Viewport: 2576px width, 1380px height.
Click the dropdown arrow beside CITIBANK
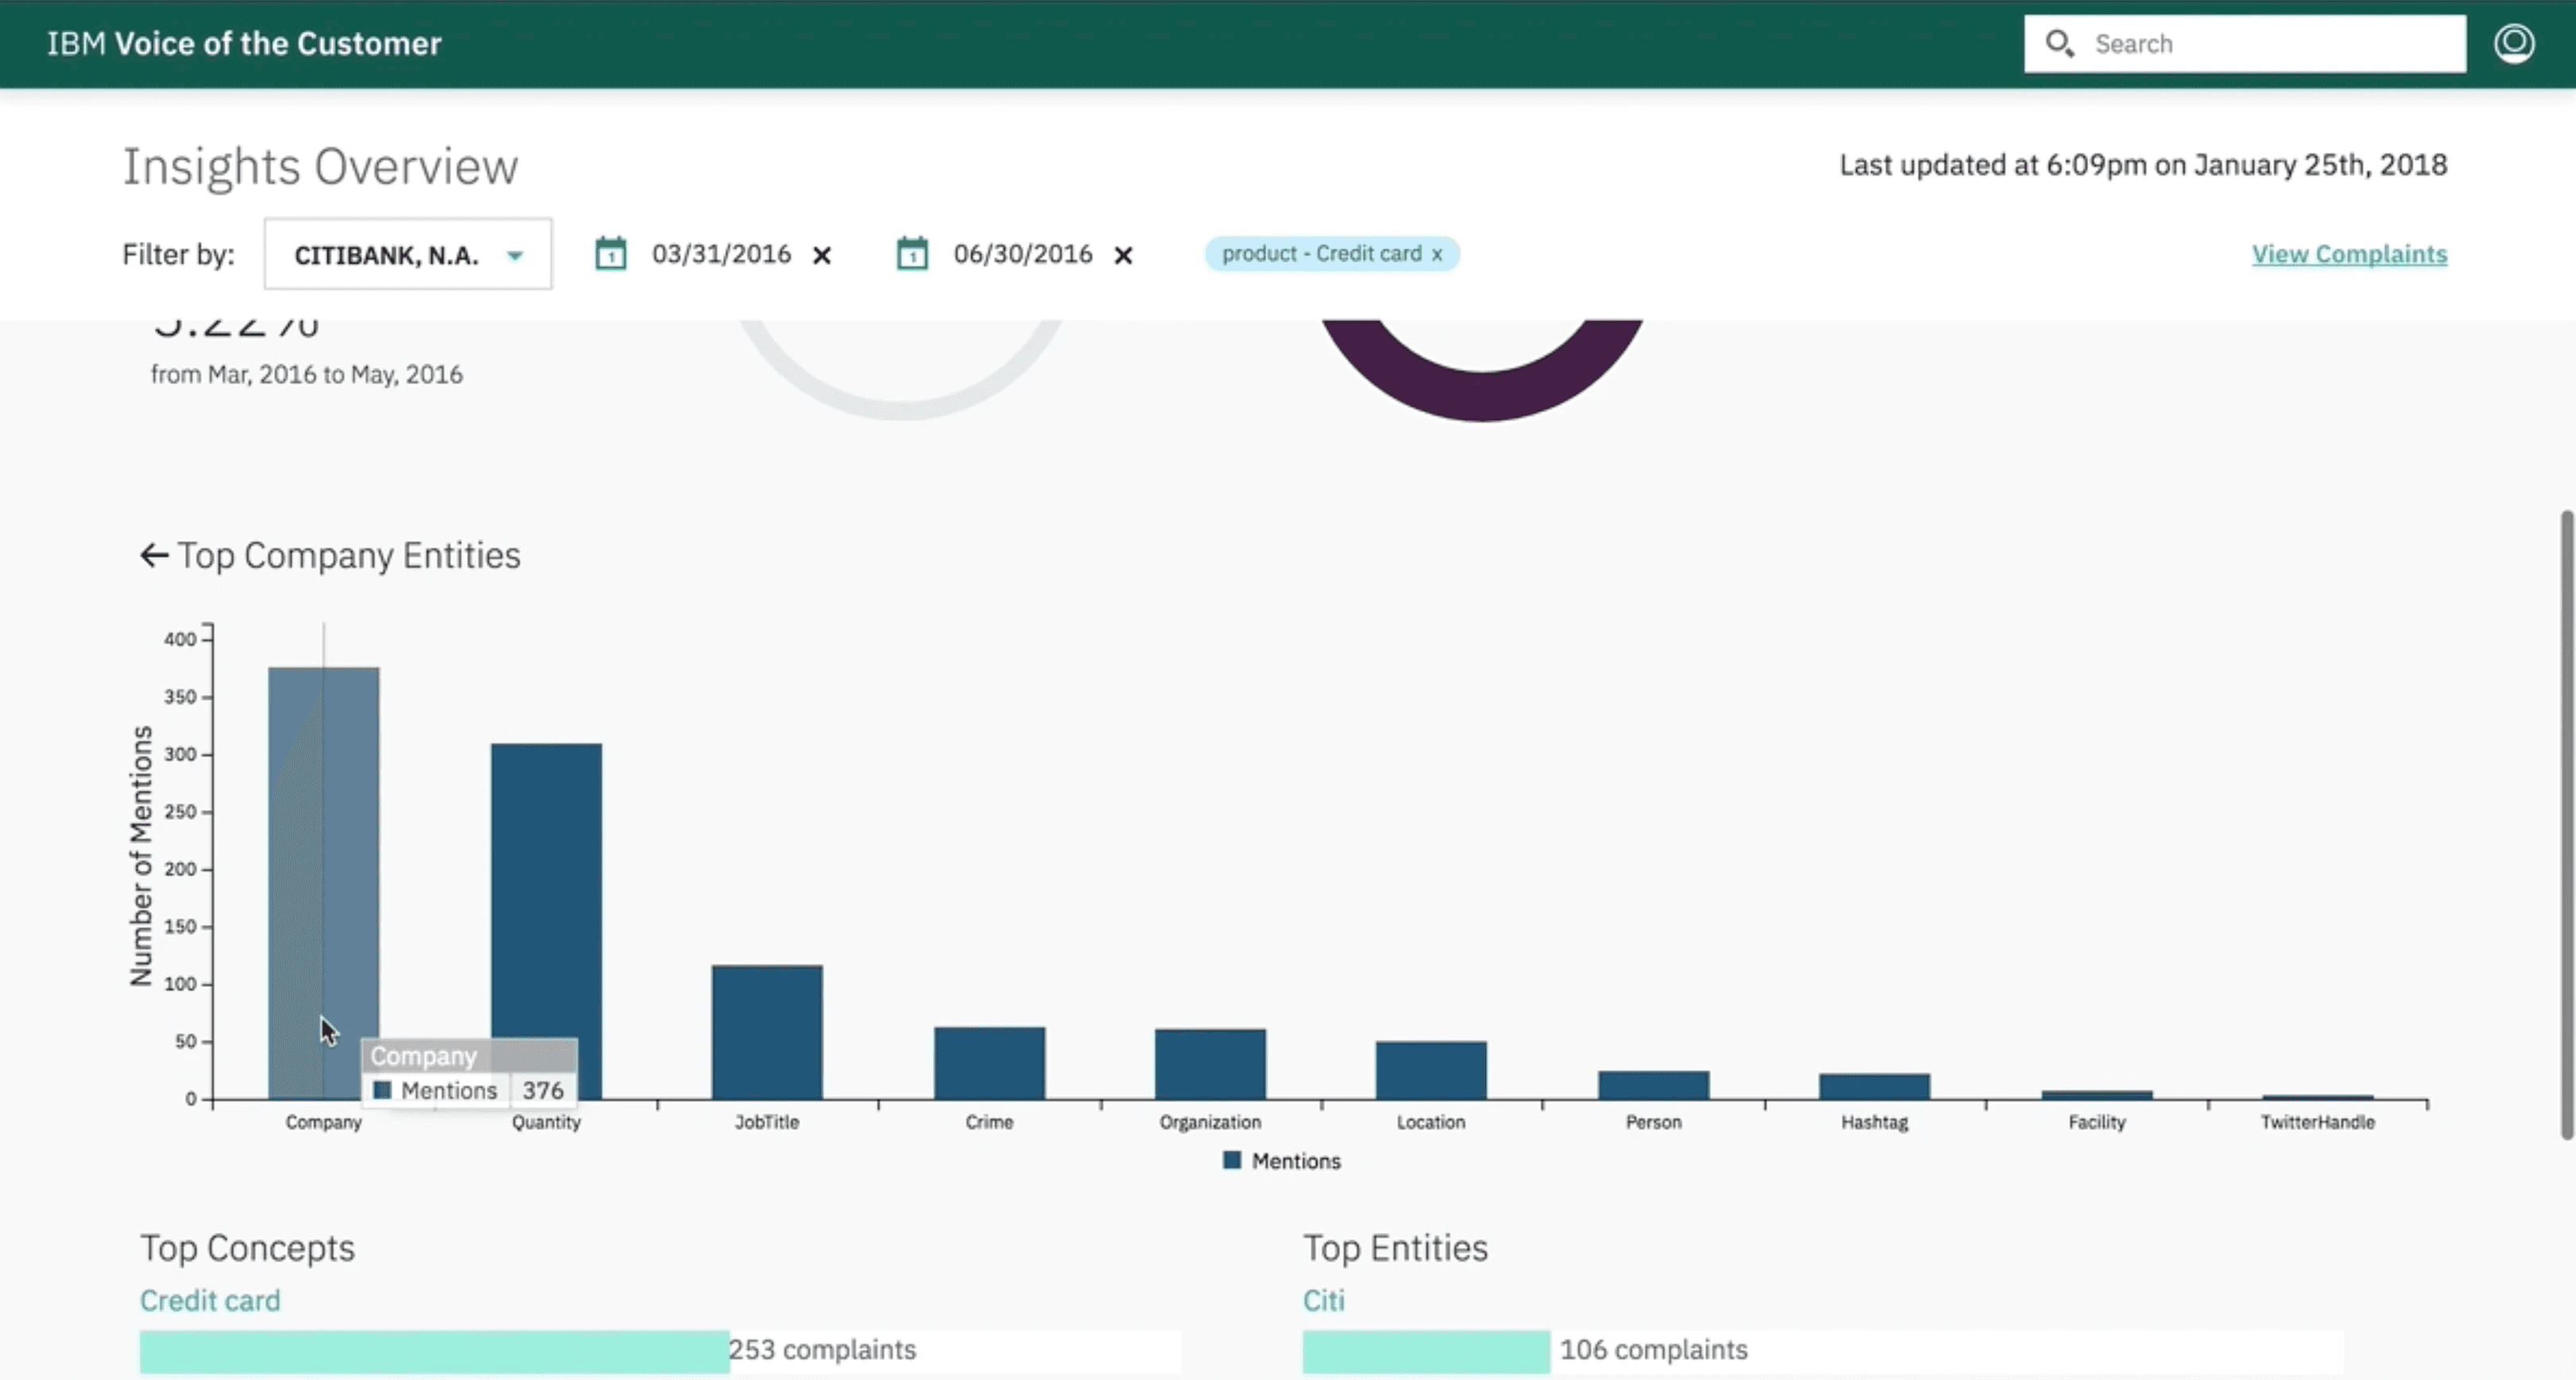515,256
